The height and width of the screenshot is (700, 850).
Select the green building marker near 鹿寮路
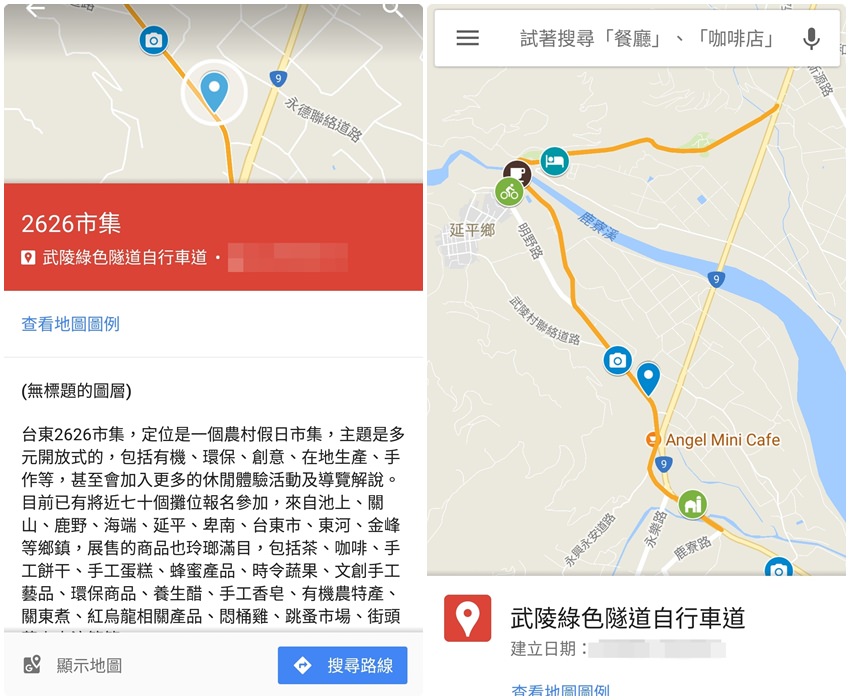(x=692, y=504)
